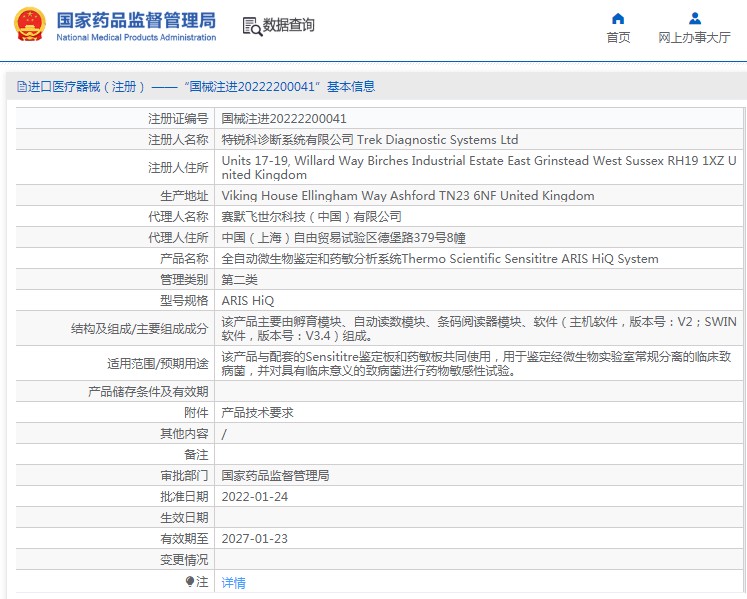
Task: Open the 数据查询 search icon
Action: [252, 27]
